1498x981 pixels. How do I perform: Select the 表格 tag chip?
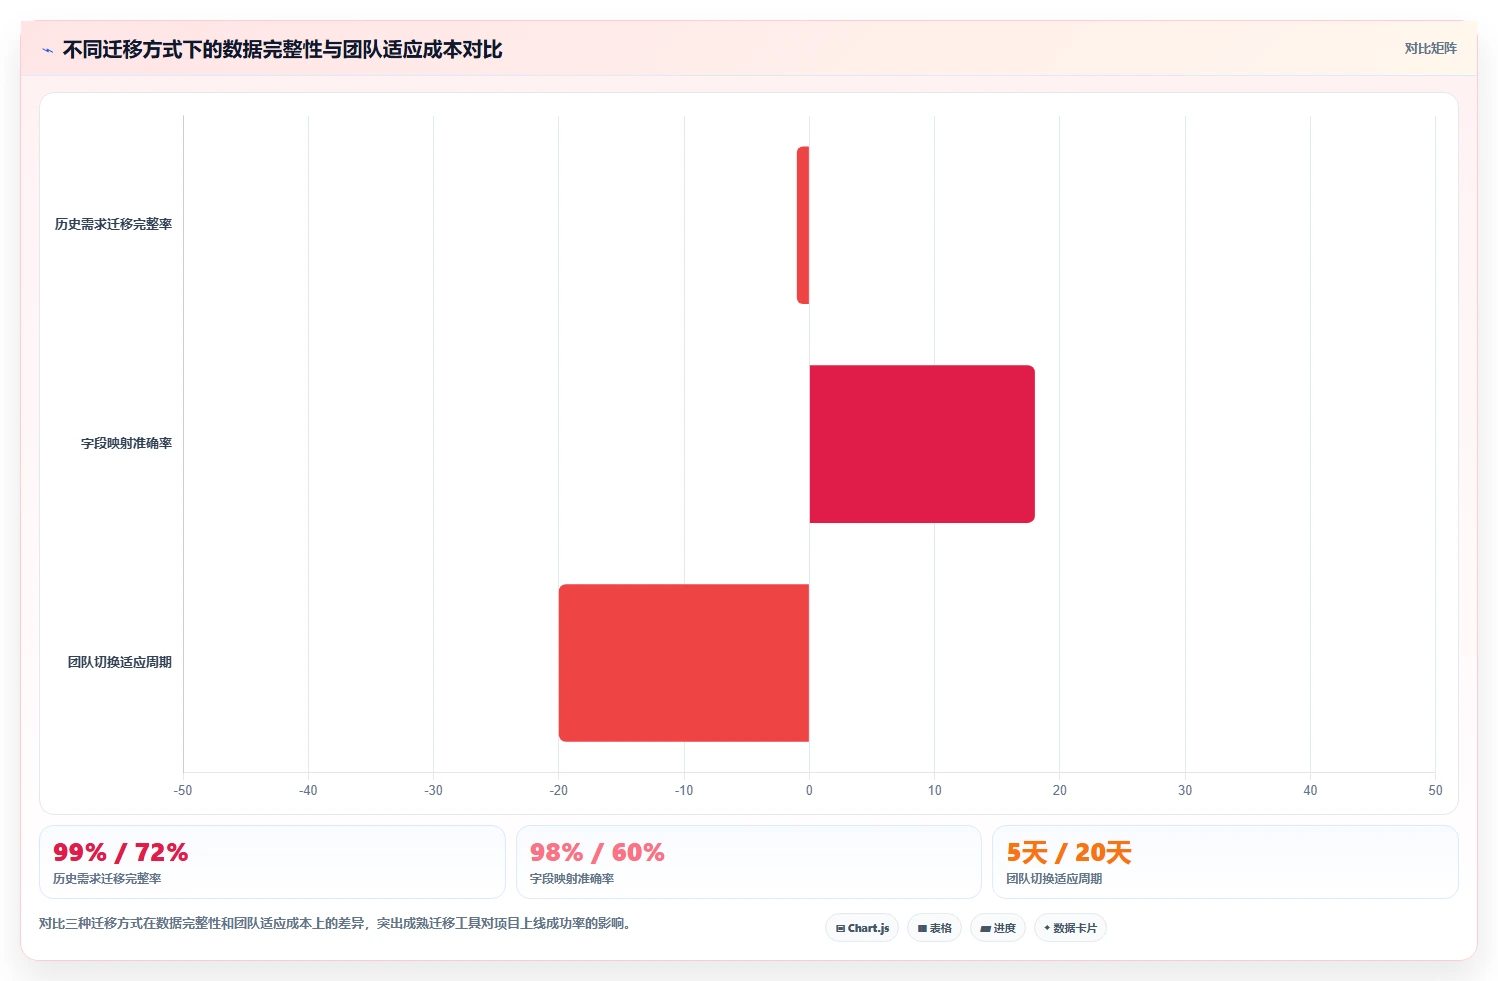click(x=934, y=928)
